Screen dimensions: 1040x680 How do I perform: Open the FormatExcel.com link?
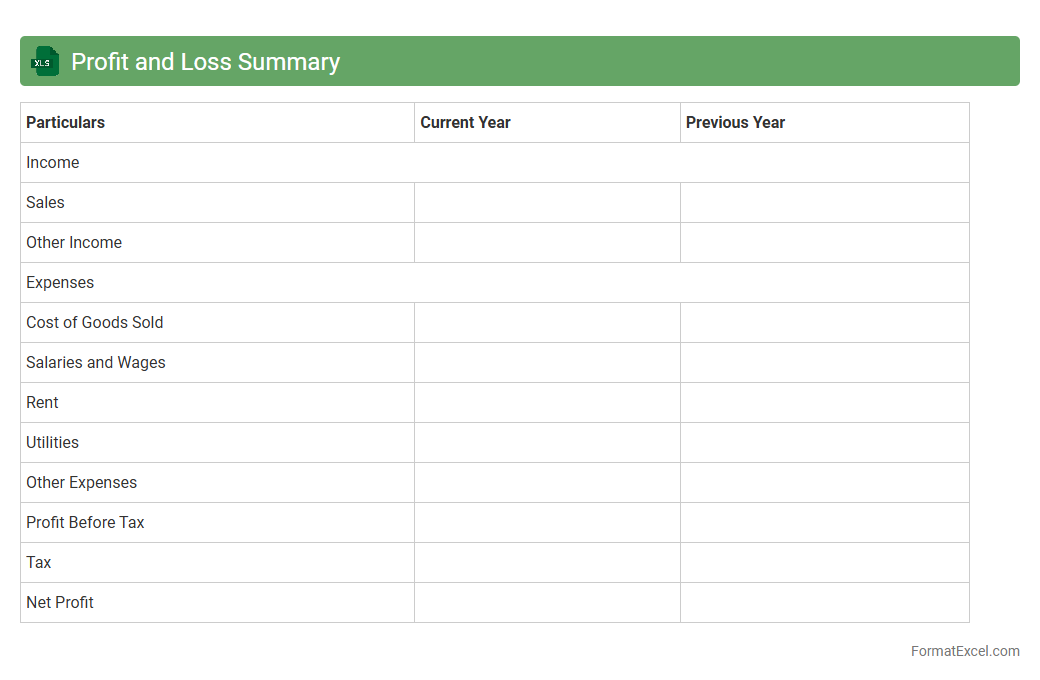coord(964,651)
